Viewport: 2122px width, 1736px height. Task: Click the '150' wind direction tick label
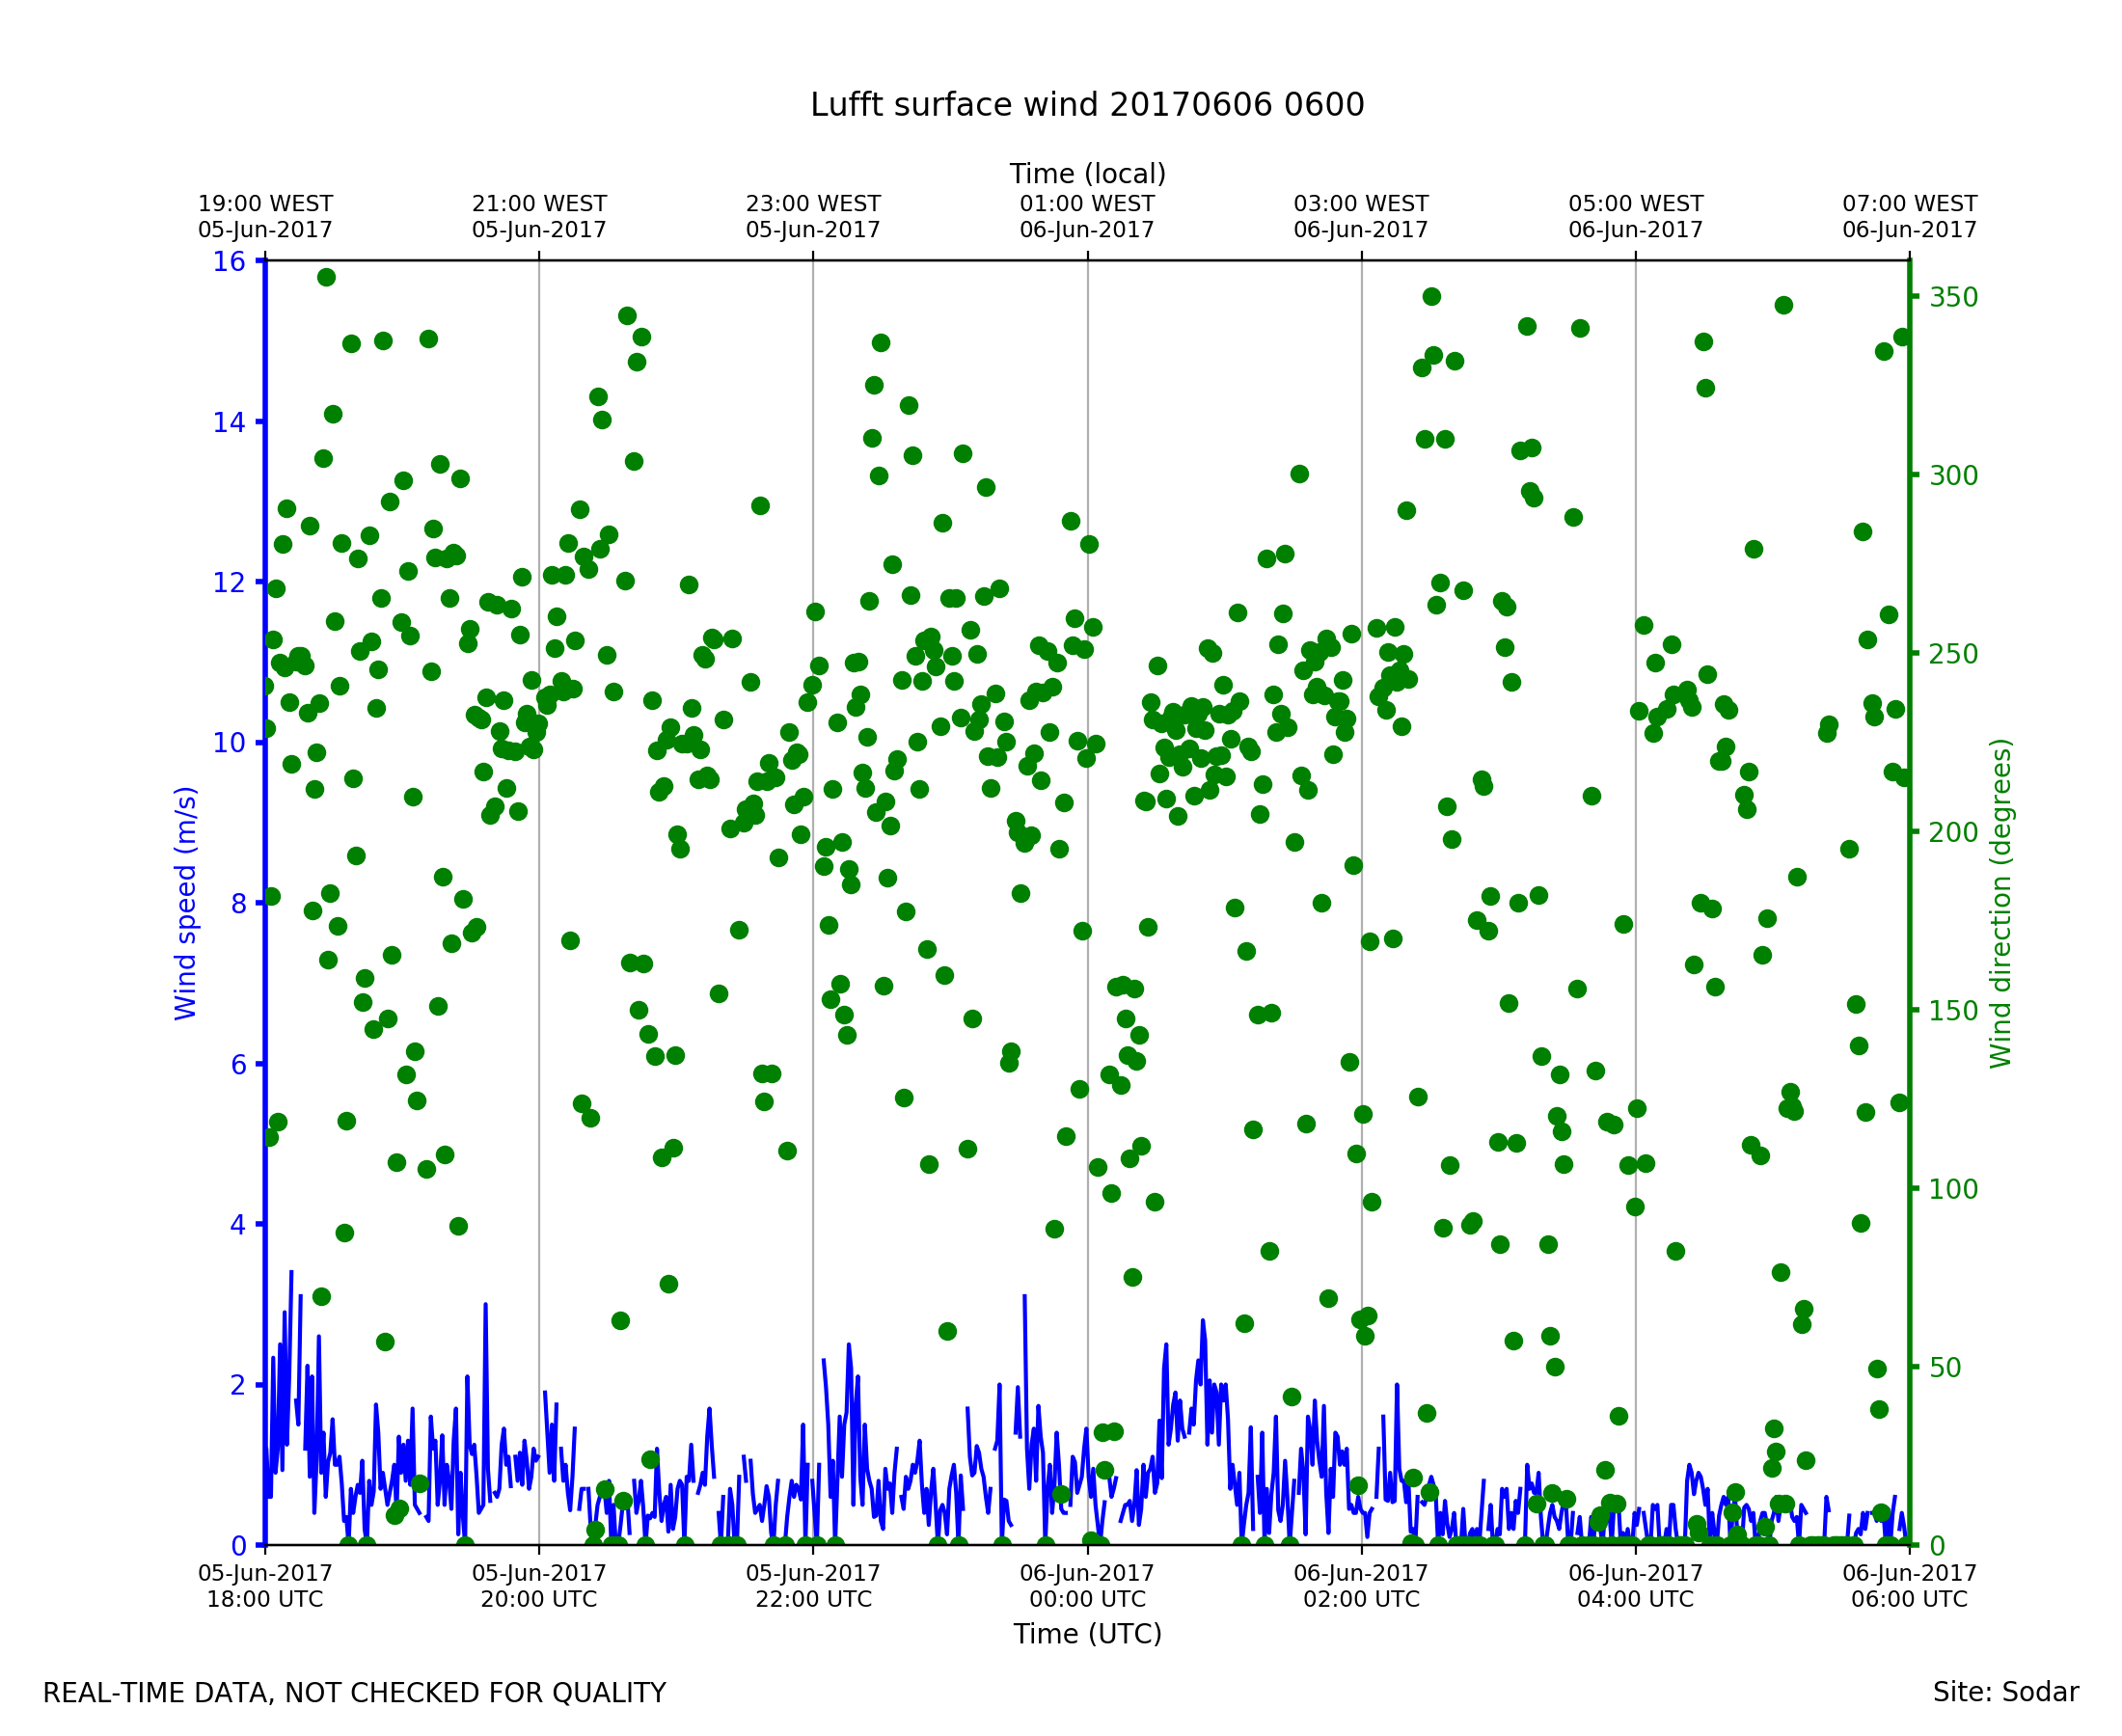(x=1953, y=1011)
